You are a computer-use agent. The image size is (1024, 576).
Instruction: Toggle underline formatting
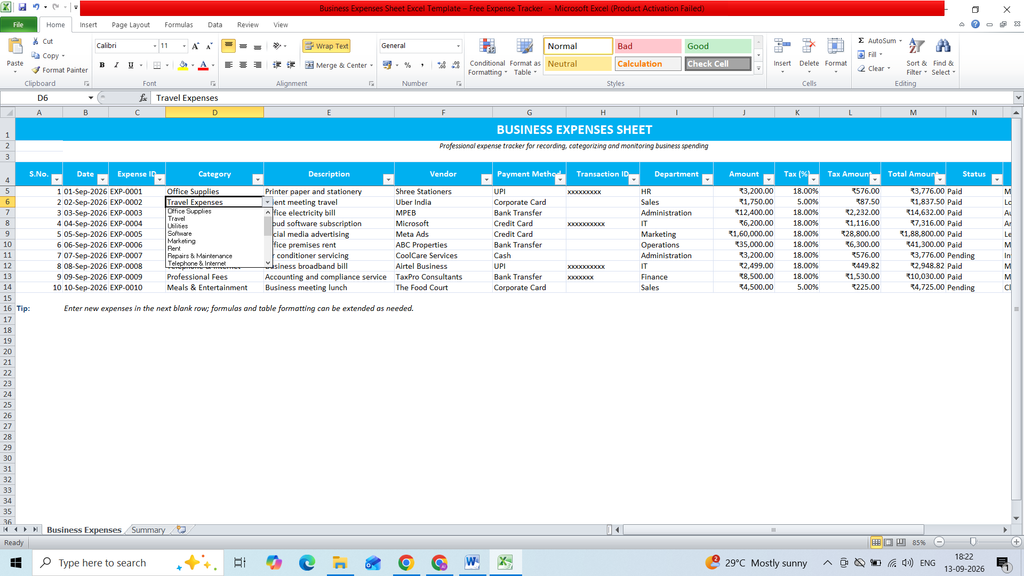click(131, 65)
